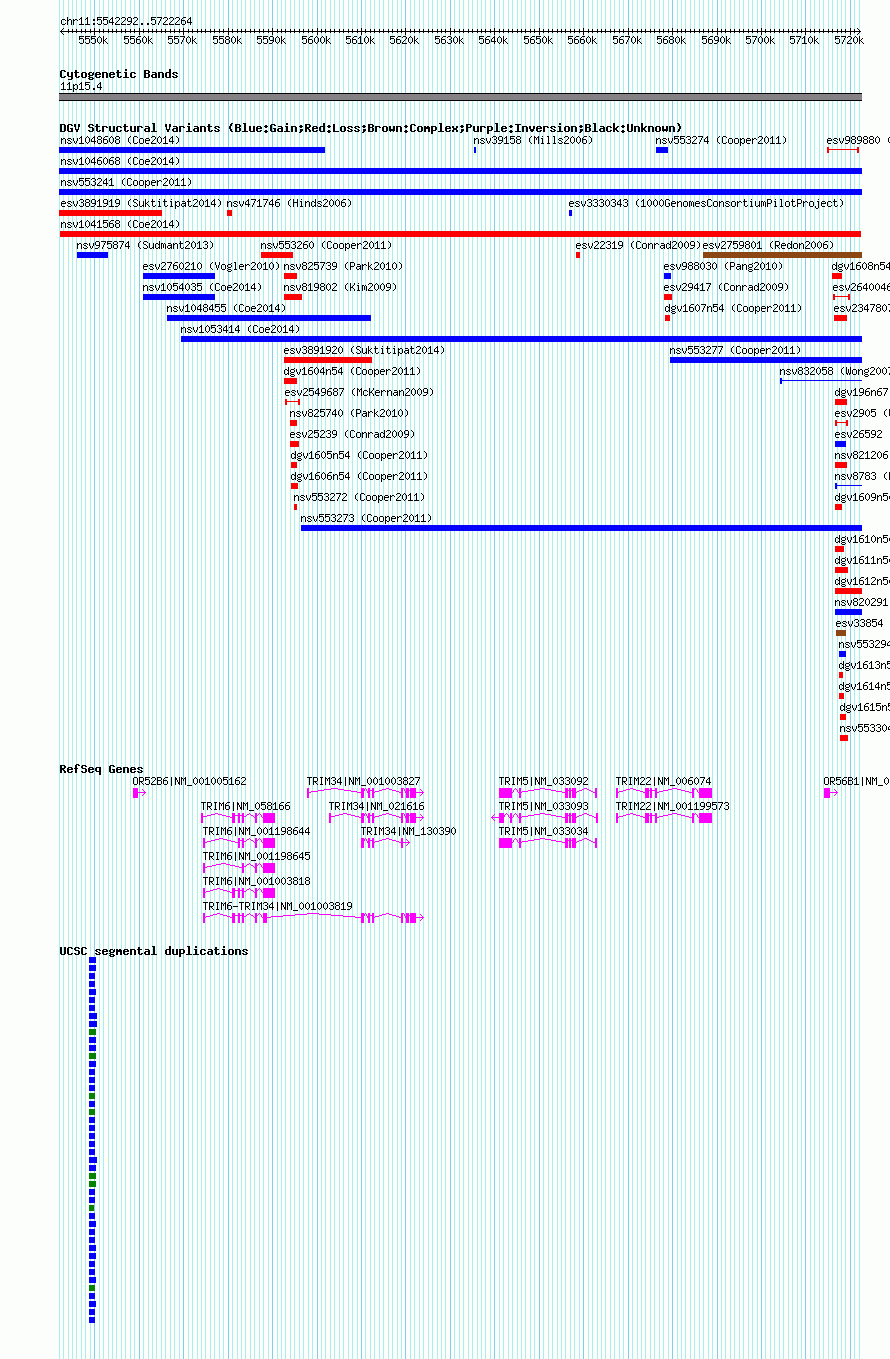Click esv33854 complex variant label

coord(860,623)
